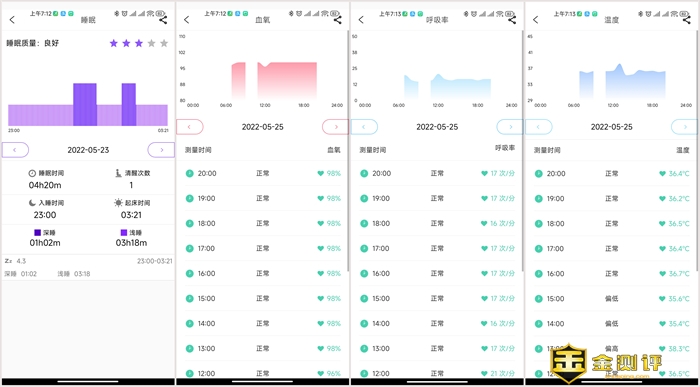Show previous day before 2022-05-23 sleep

15,150
